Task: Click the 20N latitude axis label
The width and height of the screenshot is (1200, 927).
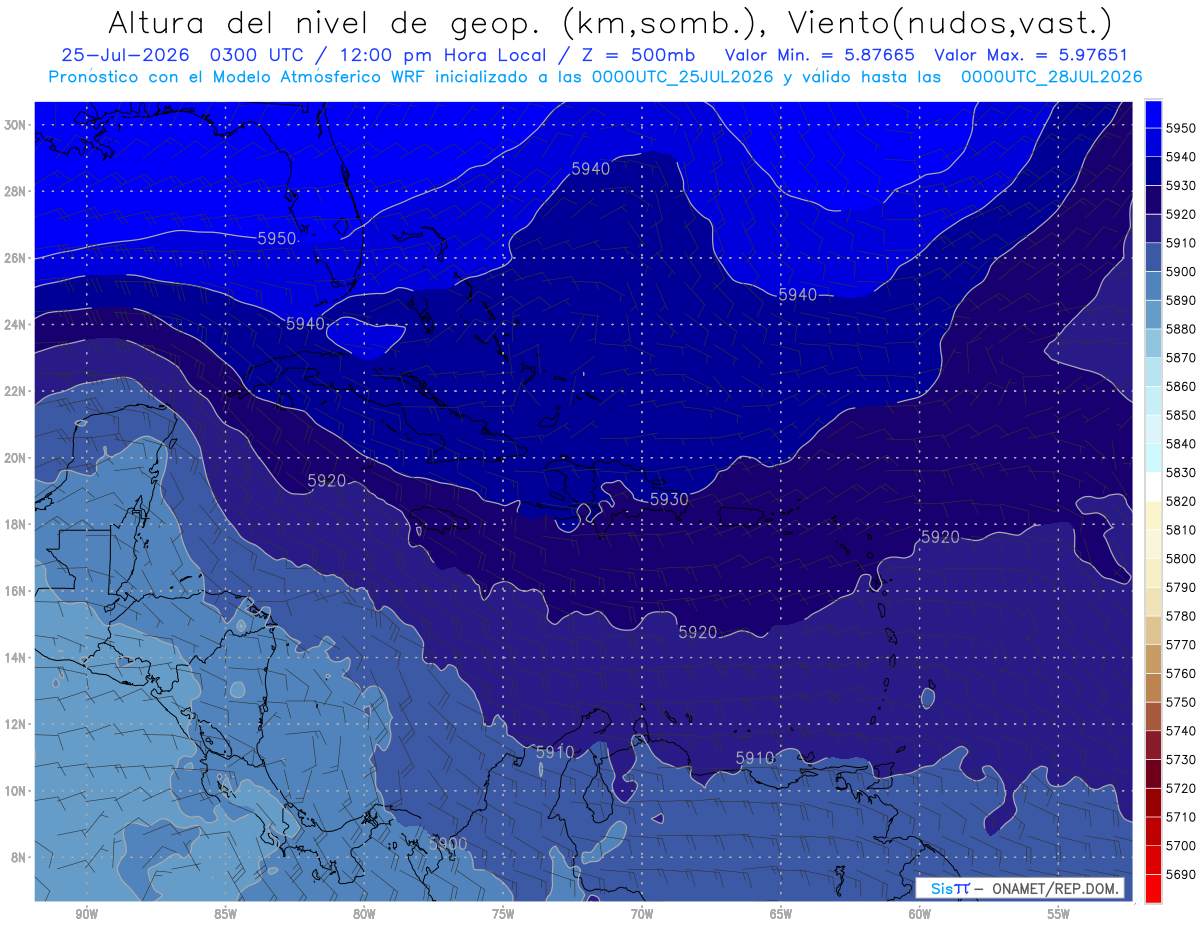Action: tap(15, 458)
